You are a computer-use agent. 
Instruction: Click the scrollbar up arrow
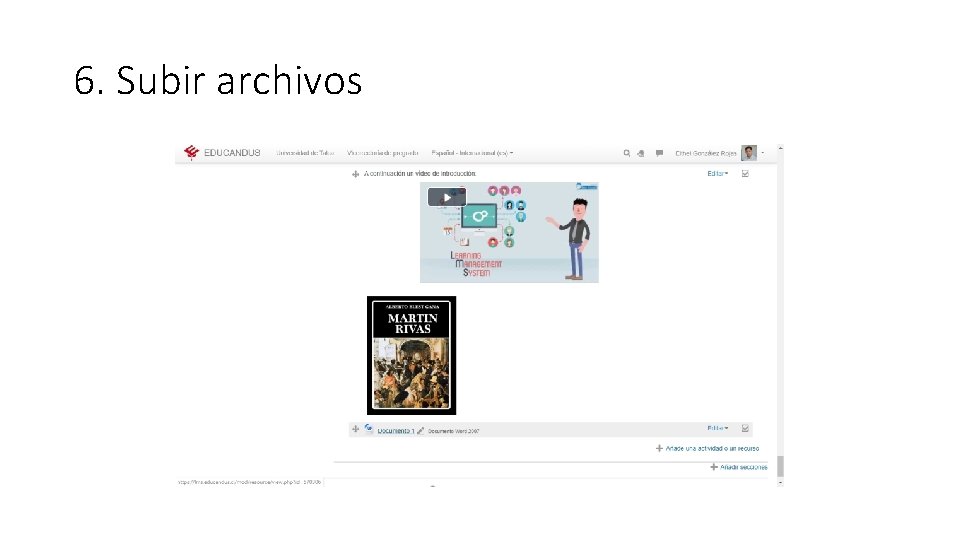(781, 148)
